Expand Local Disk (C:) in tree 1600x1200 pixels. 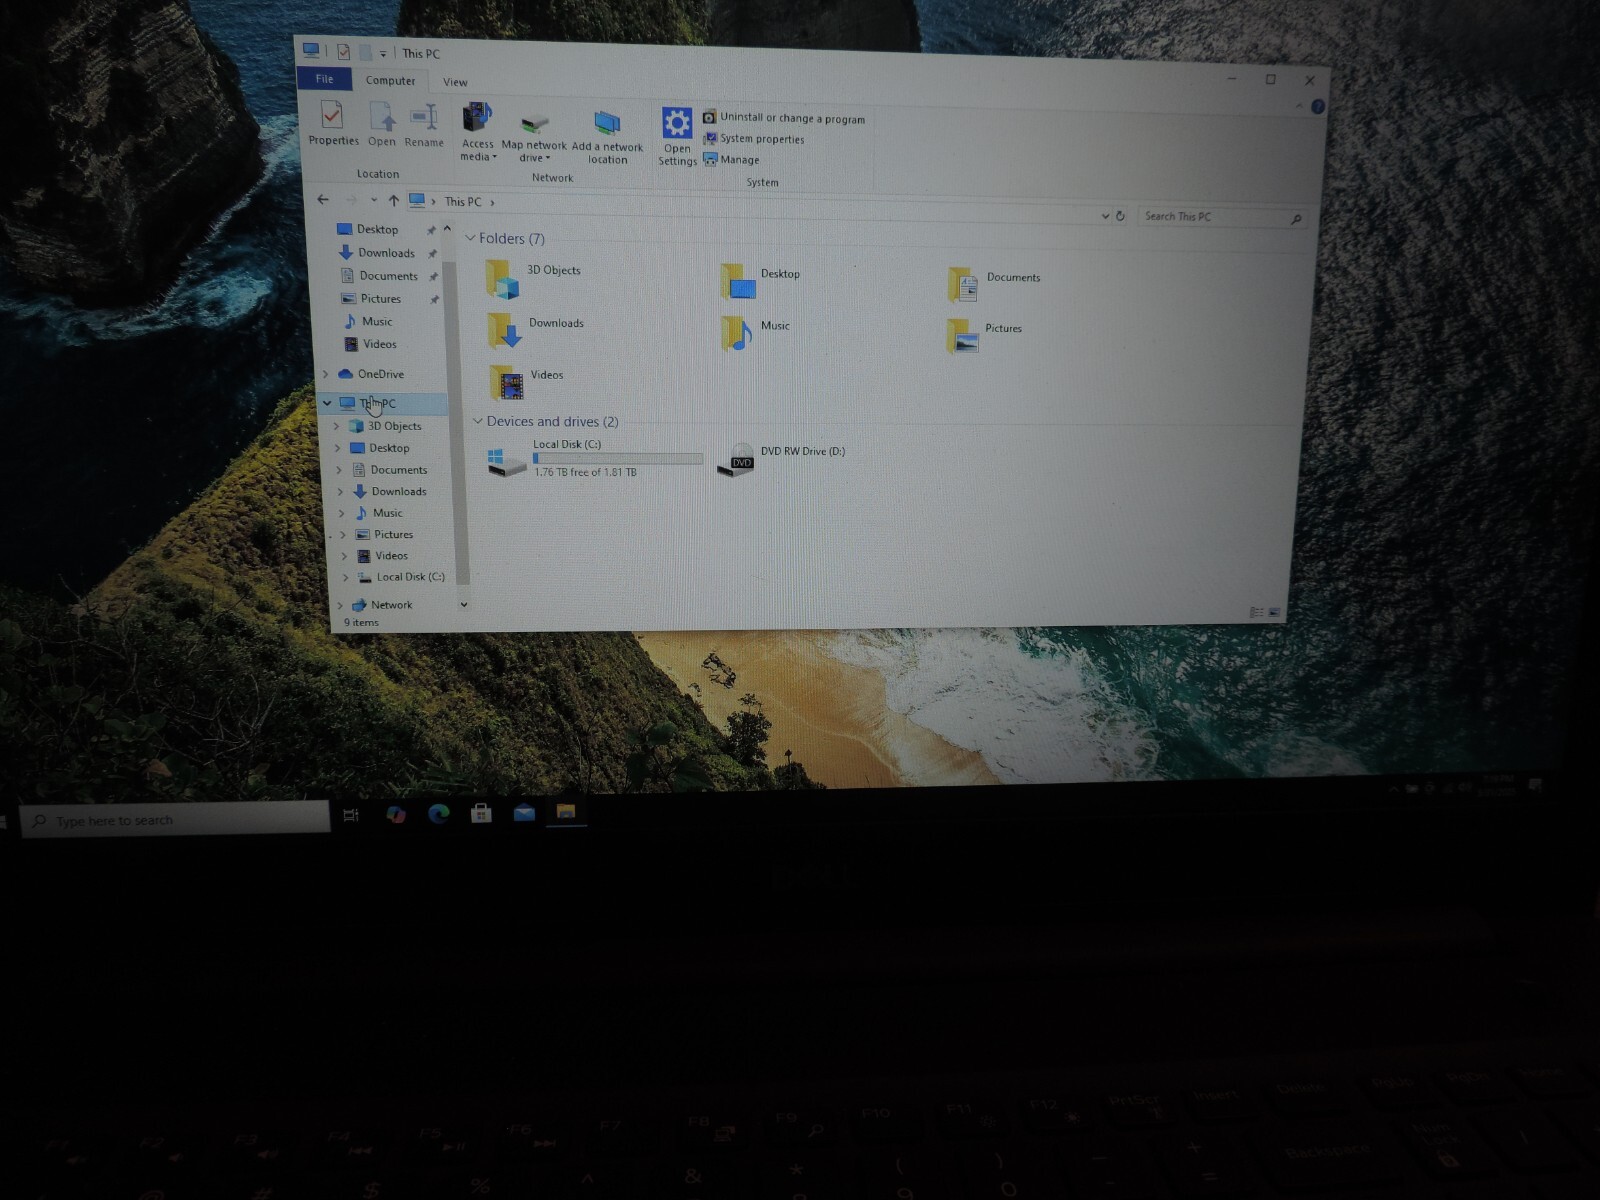pyautogui.click(x=346, y=577)
